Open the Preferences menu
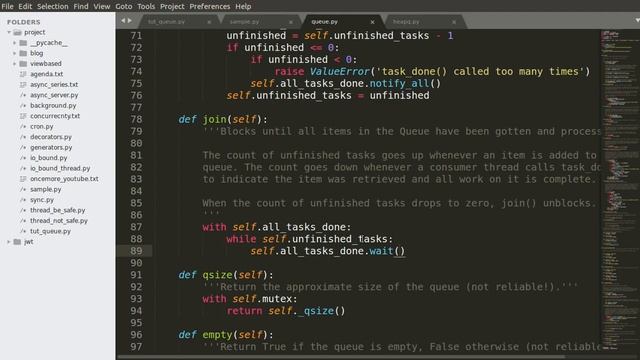The height and width of the screenshot is (360, 640). coord(210,6)
